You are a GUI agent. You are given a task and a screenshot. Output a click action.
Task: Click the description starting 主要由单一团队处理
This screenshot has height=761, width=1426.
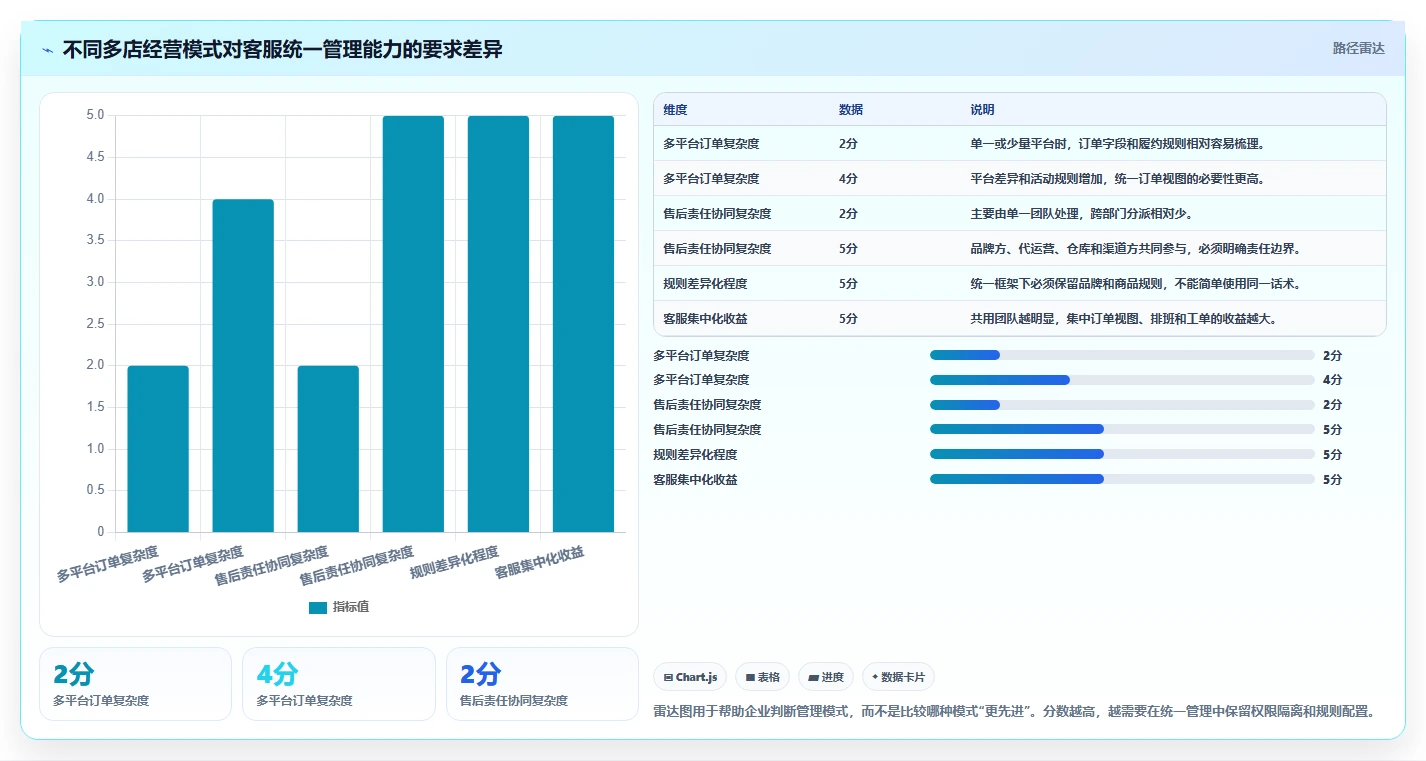(1081, 214)
